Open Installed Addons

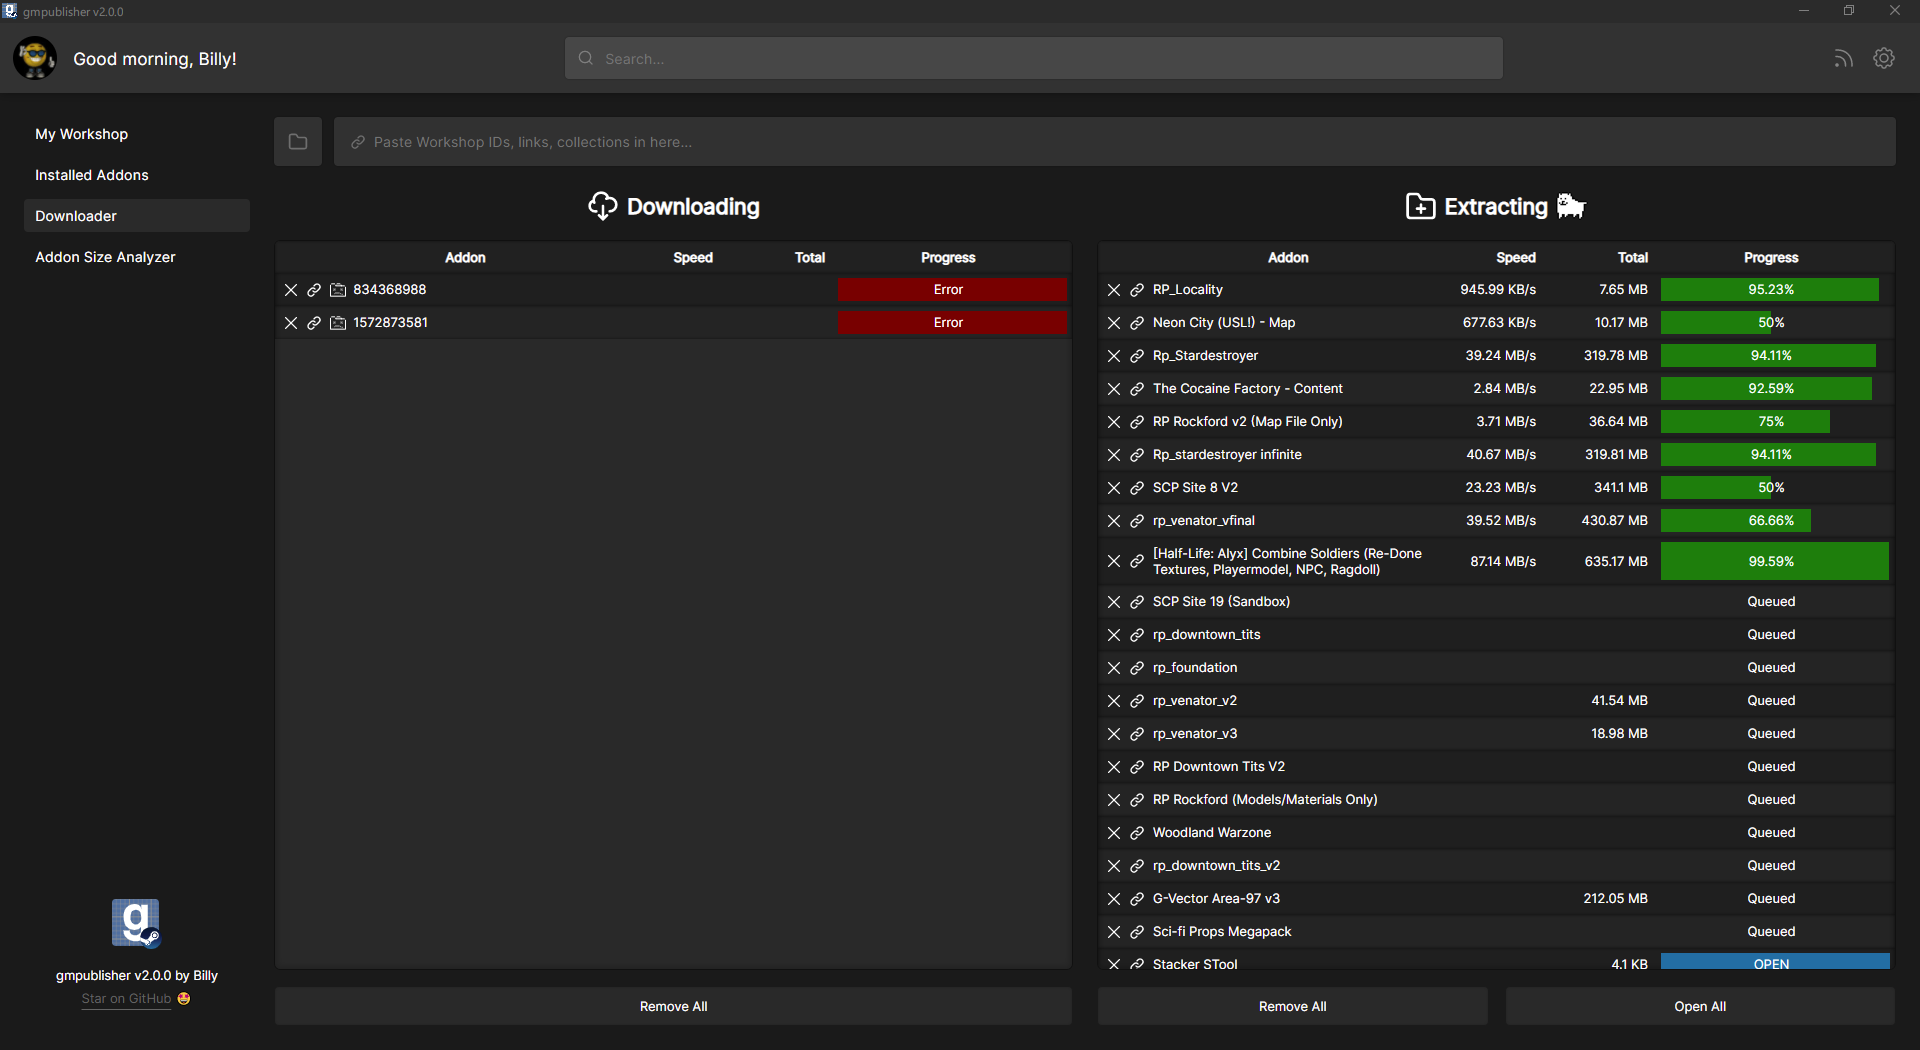[91, 175]
